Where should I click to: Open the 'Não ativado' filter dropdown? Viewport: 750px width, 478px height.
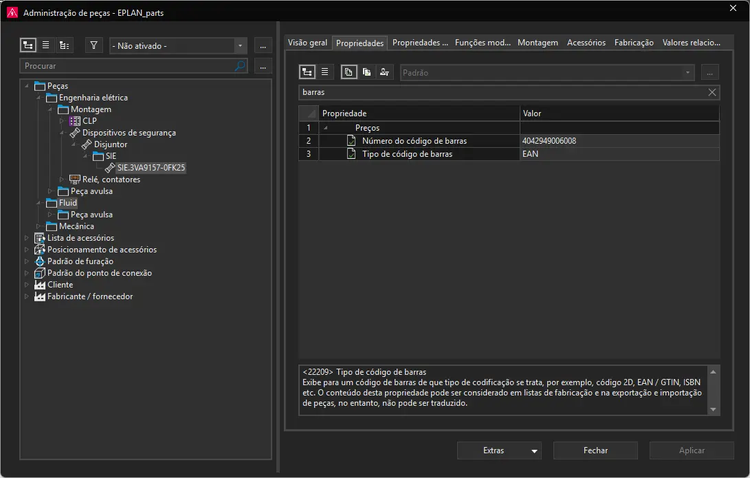tap(240, 45)
